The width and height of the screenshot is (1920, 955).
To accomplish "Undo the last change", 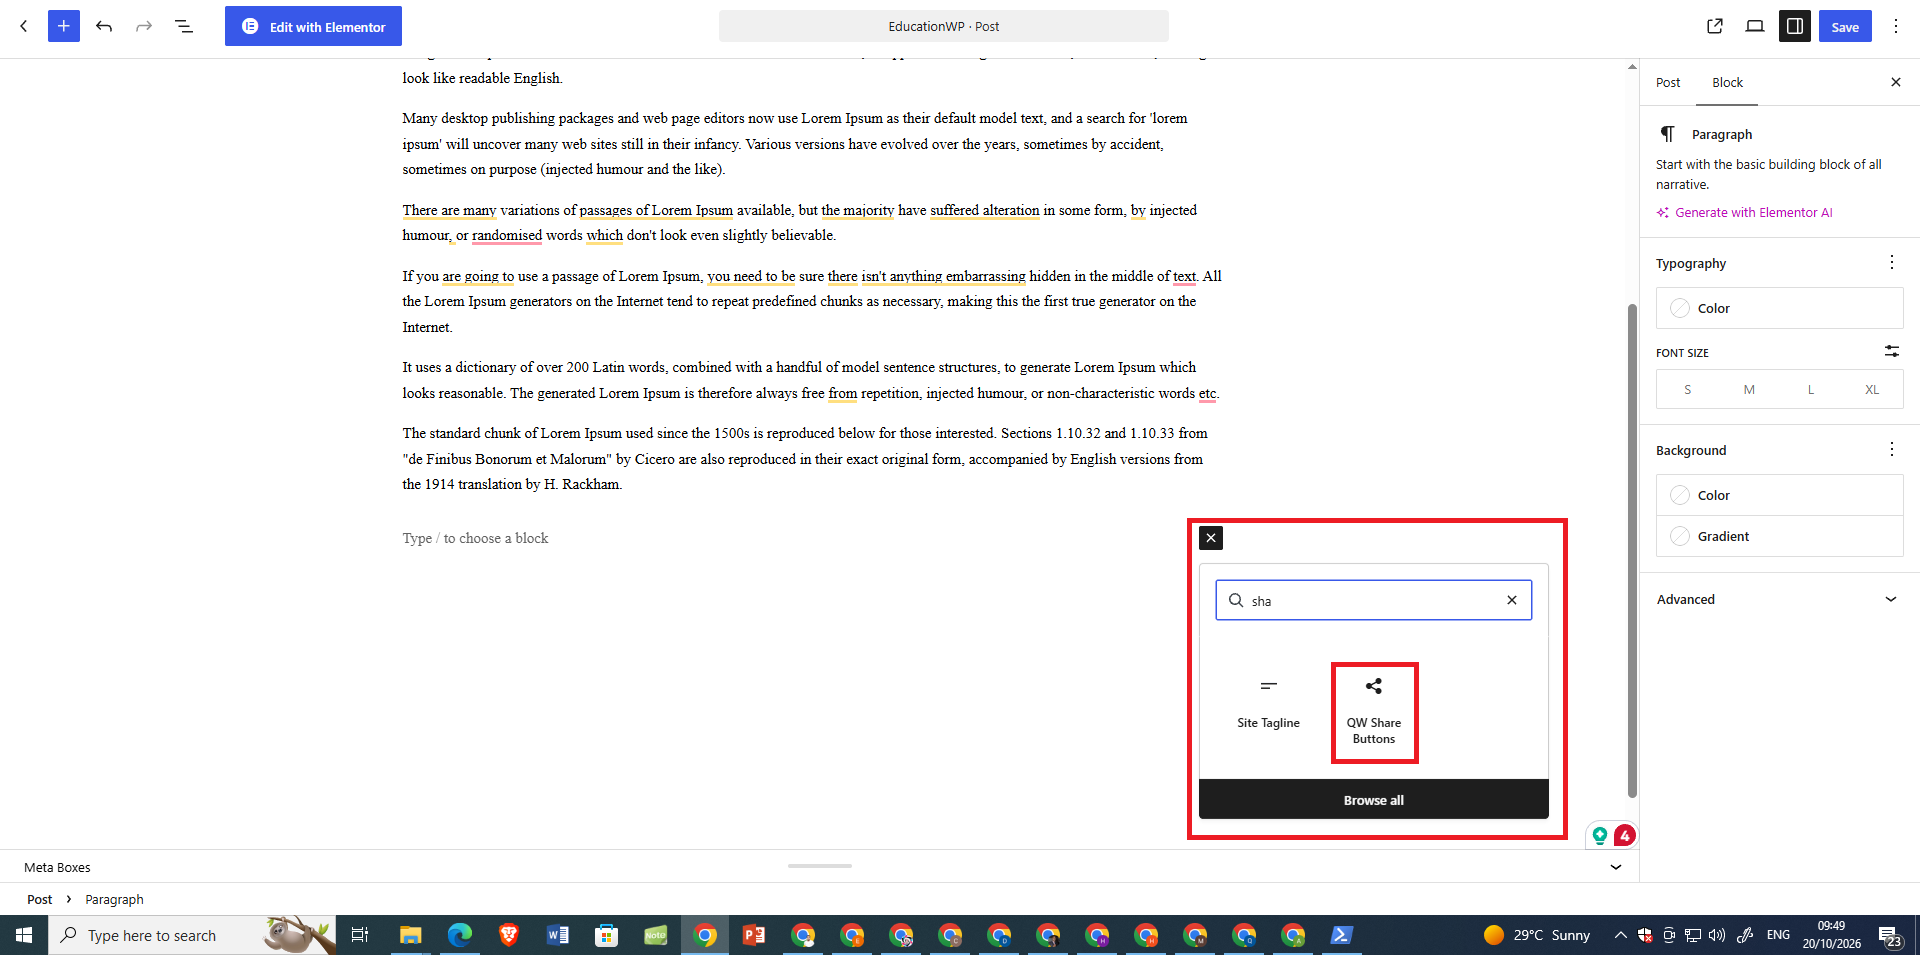I will point(104,26).
